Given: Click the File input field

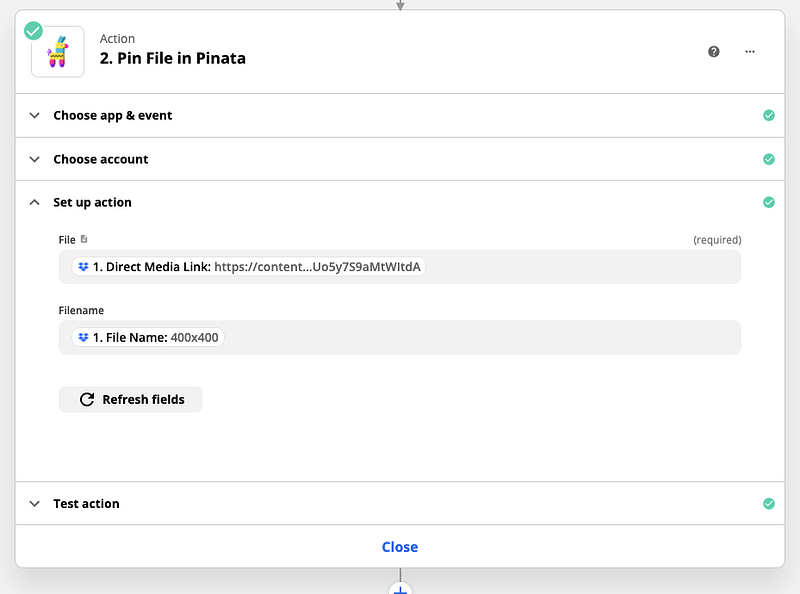Looking at the screenshot, I should pos(580,267).
